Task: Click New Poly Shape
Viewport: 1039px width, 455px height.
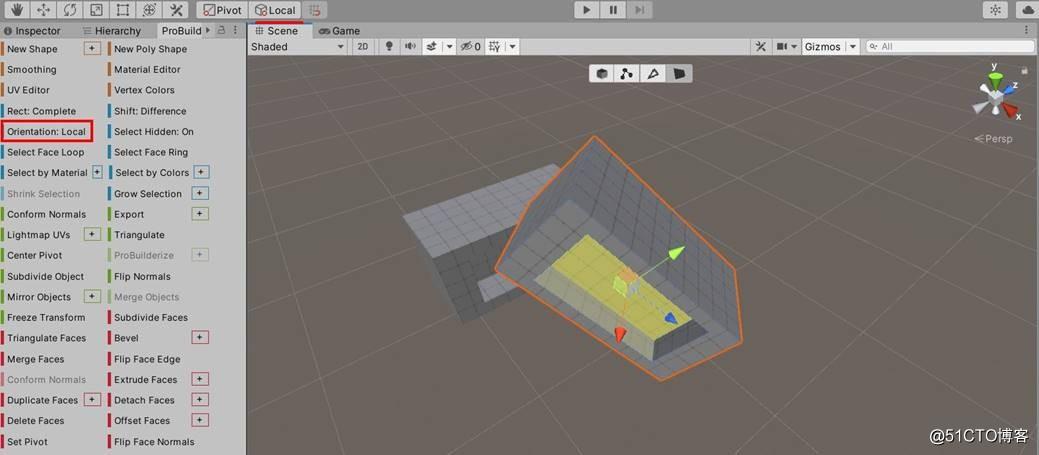Action: point(150,48)
